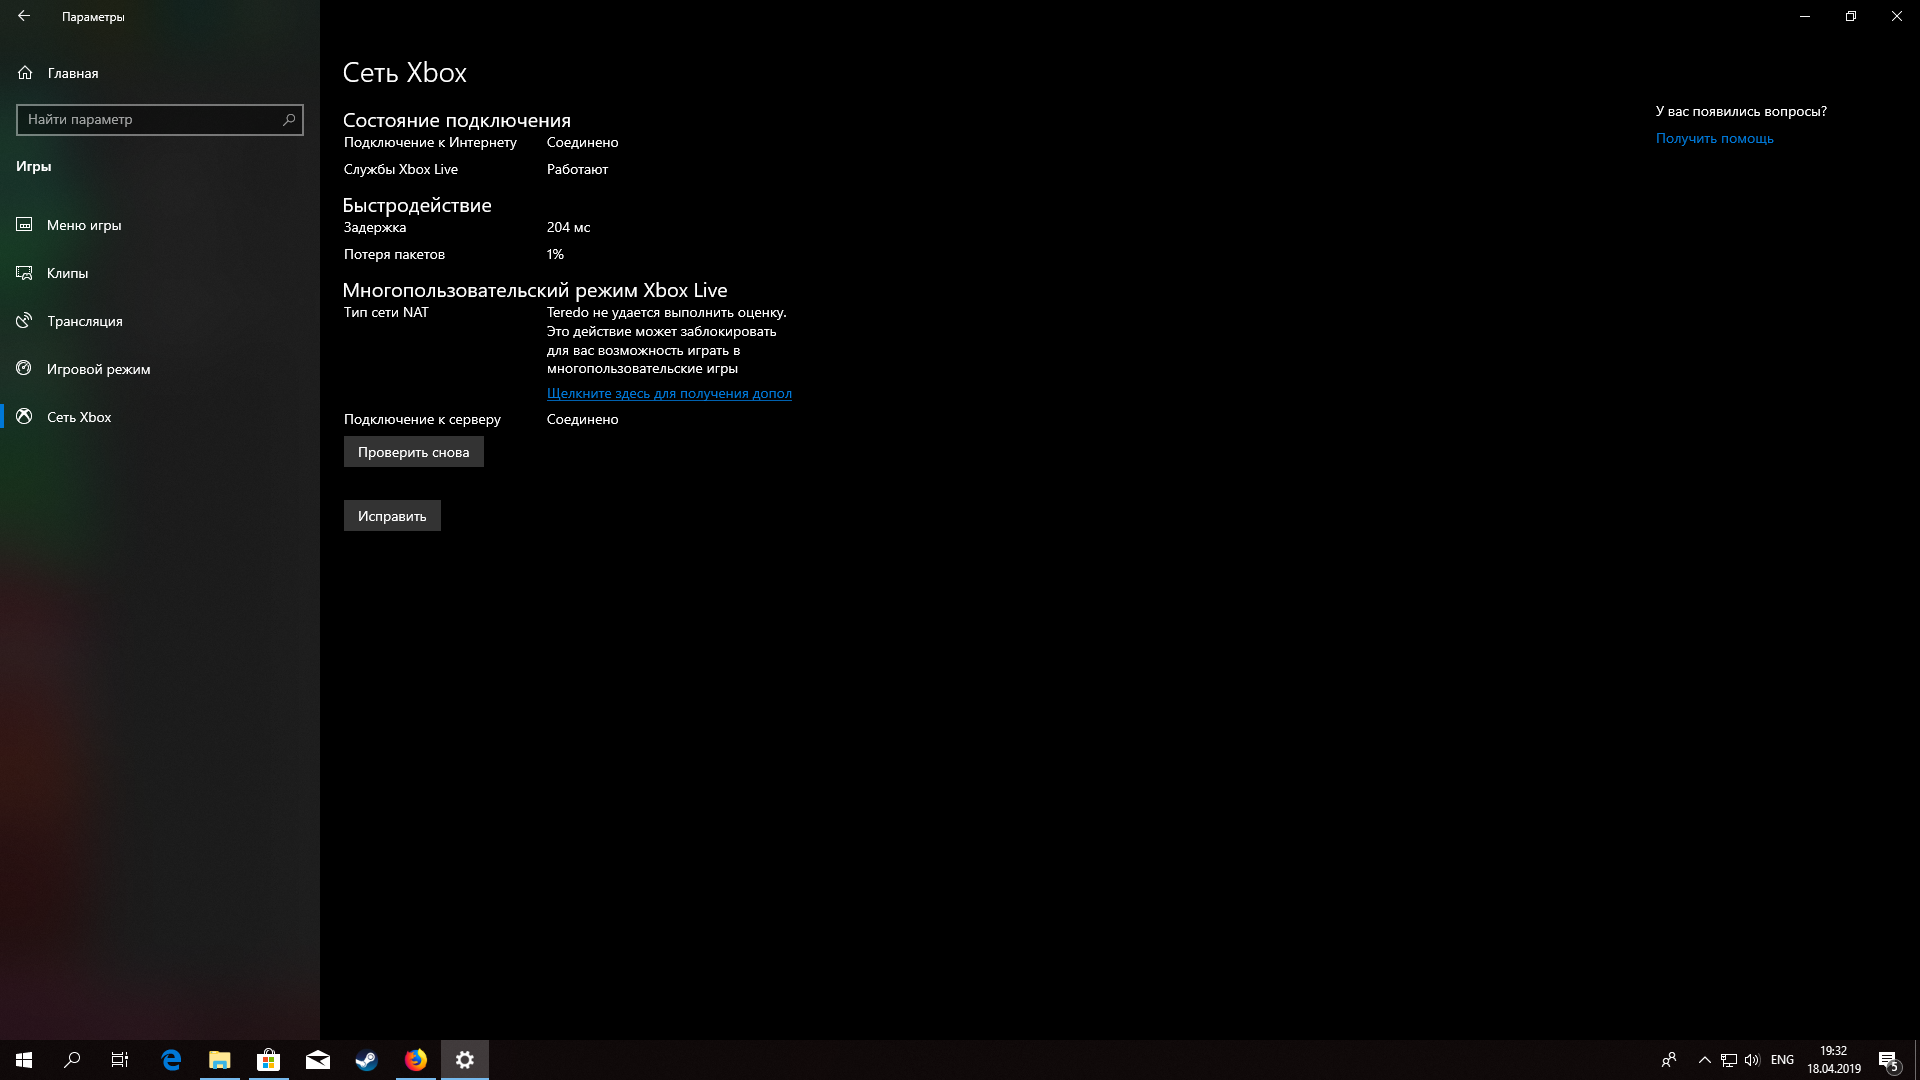Open Teredo link Щелкните здесь для получения
The image size is (1920, 1080).
point(669,394)
